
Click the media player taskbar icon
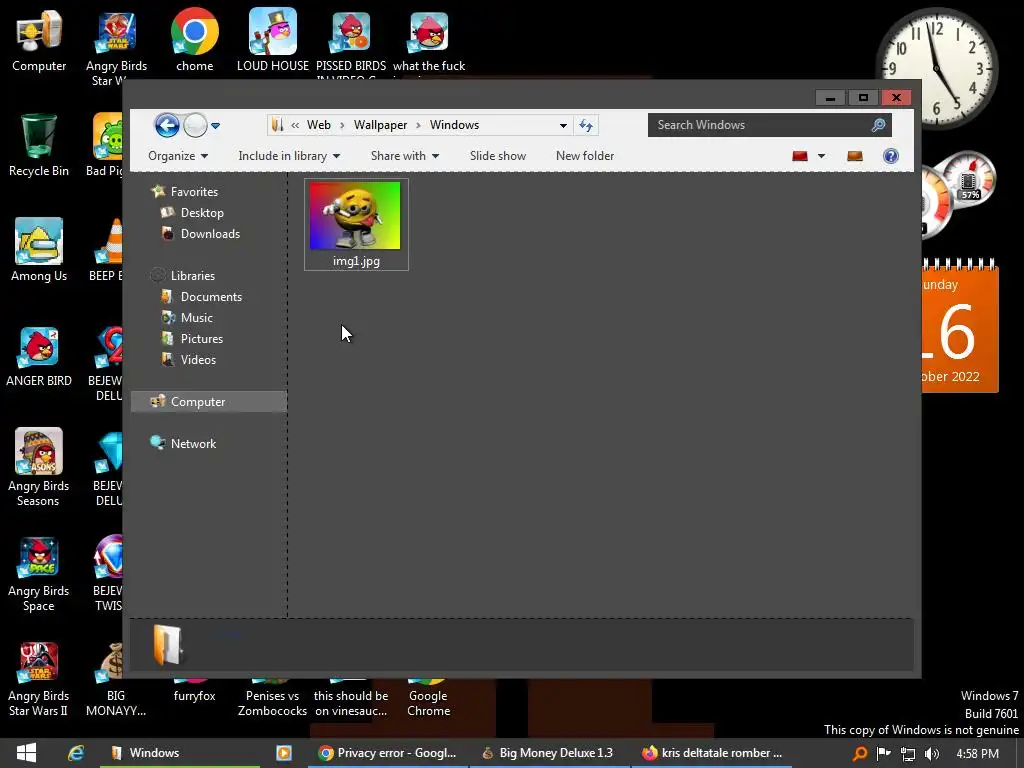point(283,753)
